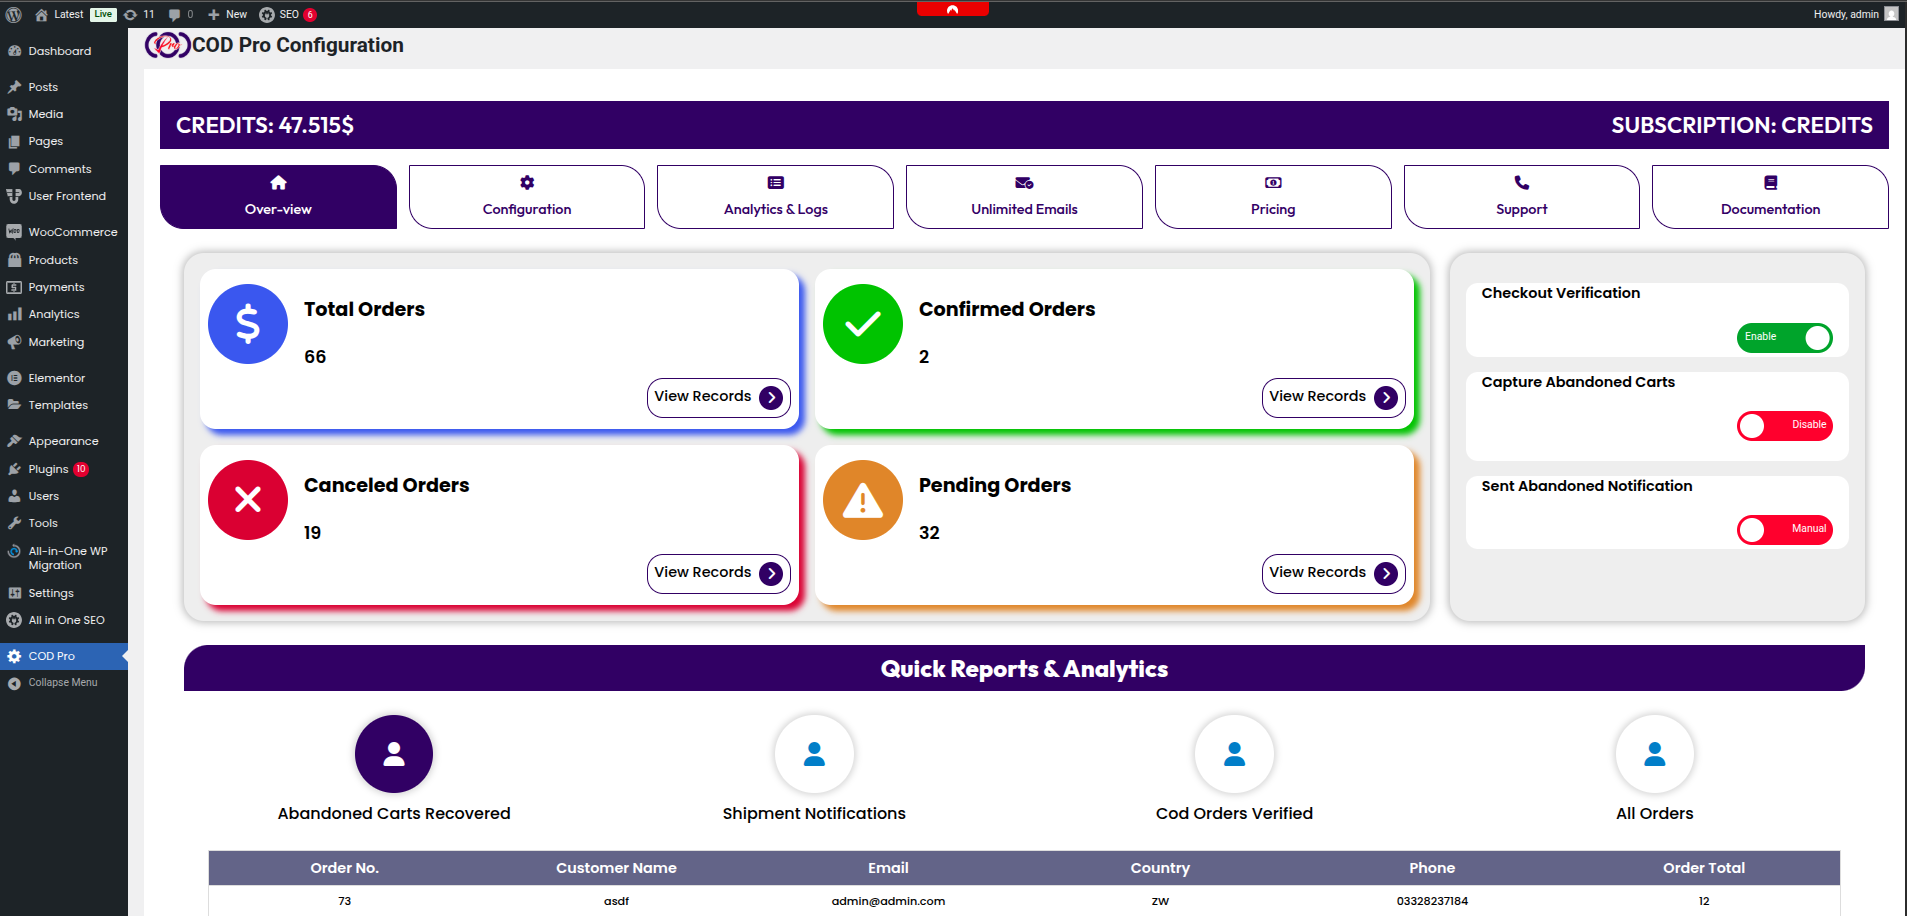1907x916 pixels.
Task: Open the WordPress logo menu
Action: [x=14, y=14]
